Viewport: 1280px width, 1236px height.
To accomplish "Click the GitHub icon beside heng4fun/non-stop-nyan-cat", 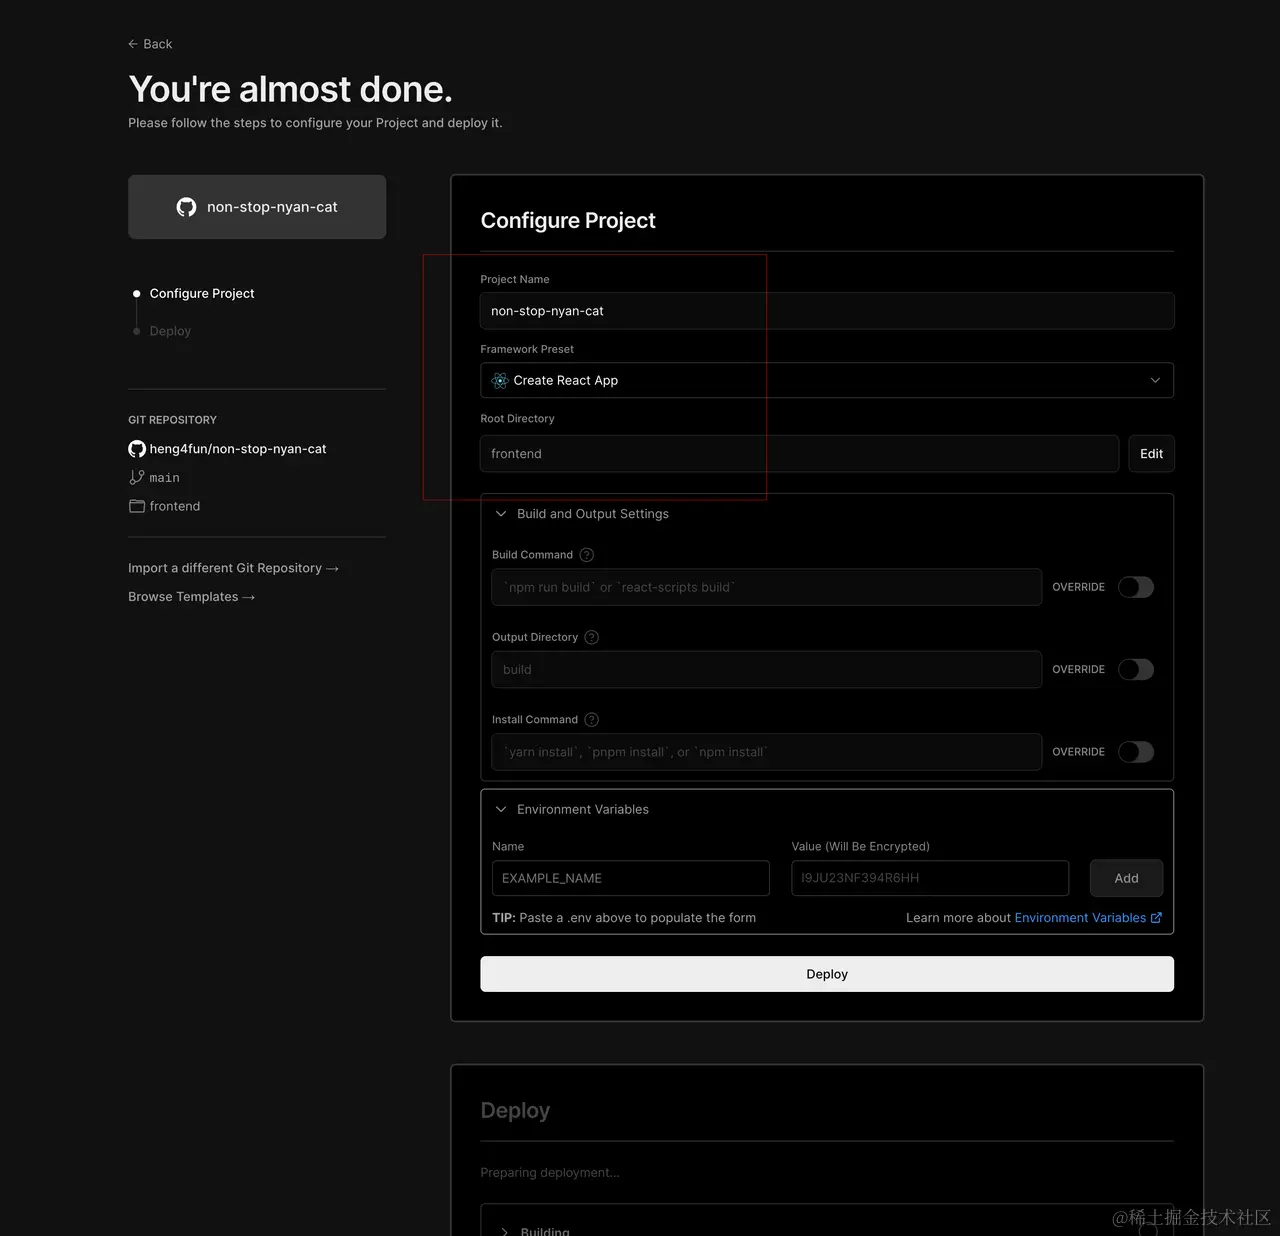I will coord(137,449).
